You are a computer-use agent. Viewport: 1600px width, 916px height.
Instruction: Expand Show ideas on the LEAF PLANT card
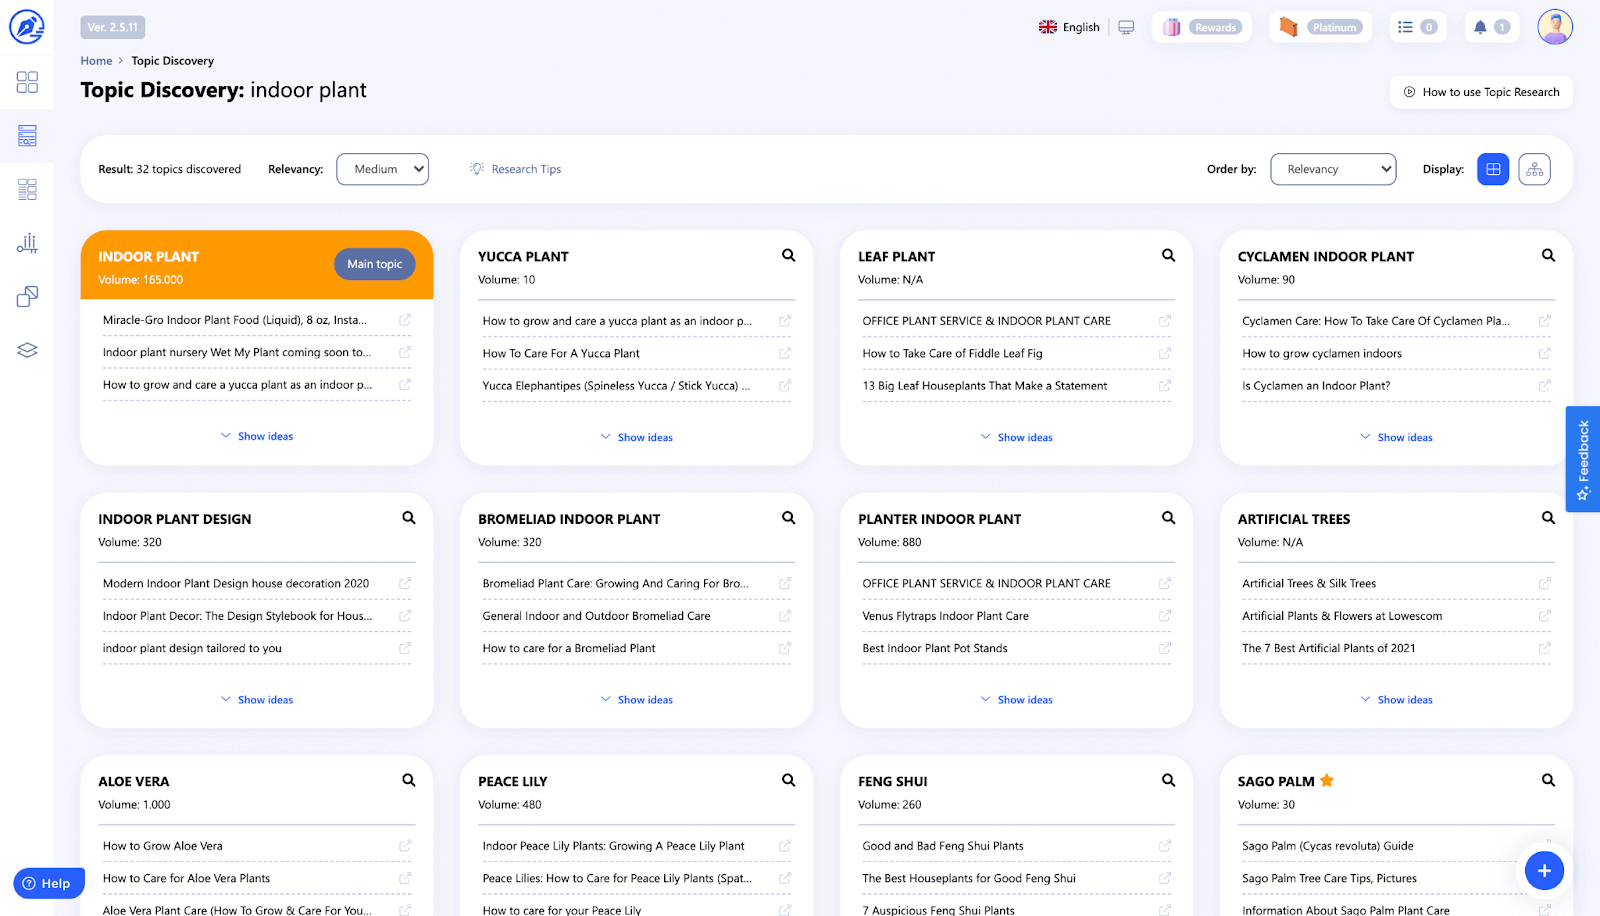[x=1016, y=437]
